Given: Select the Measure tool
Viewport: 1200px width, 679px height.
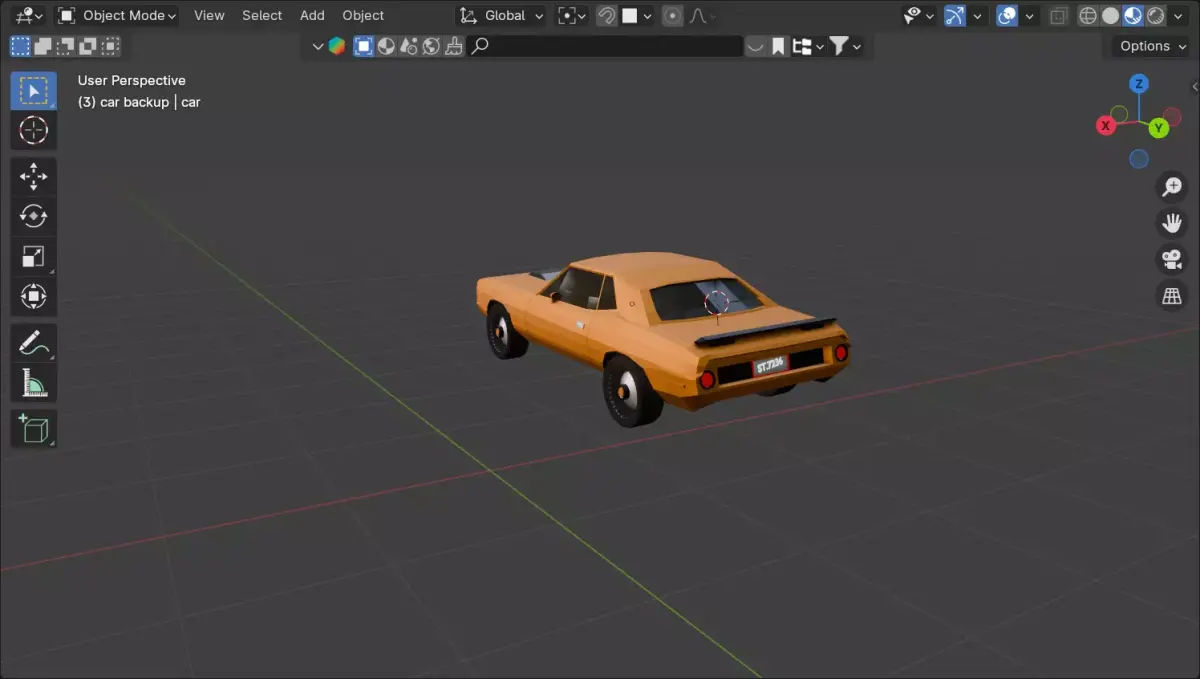Looking at the screenshot, I should pos(33,382).
